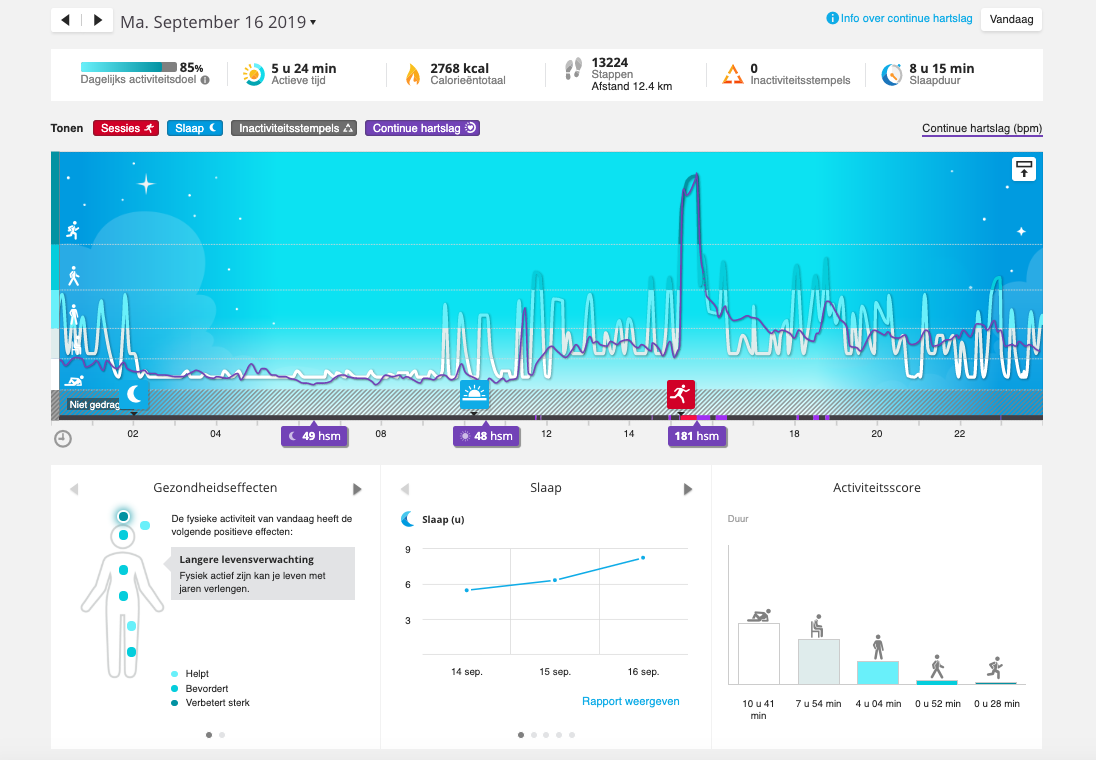Toggle the Inactiviteitsstempels filter
1096x760 pixels.
pos(293,128)
